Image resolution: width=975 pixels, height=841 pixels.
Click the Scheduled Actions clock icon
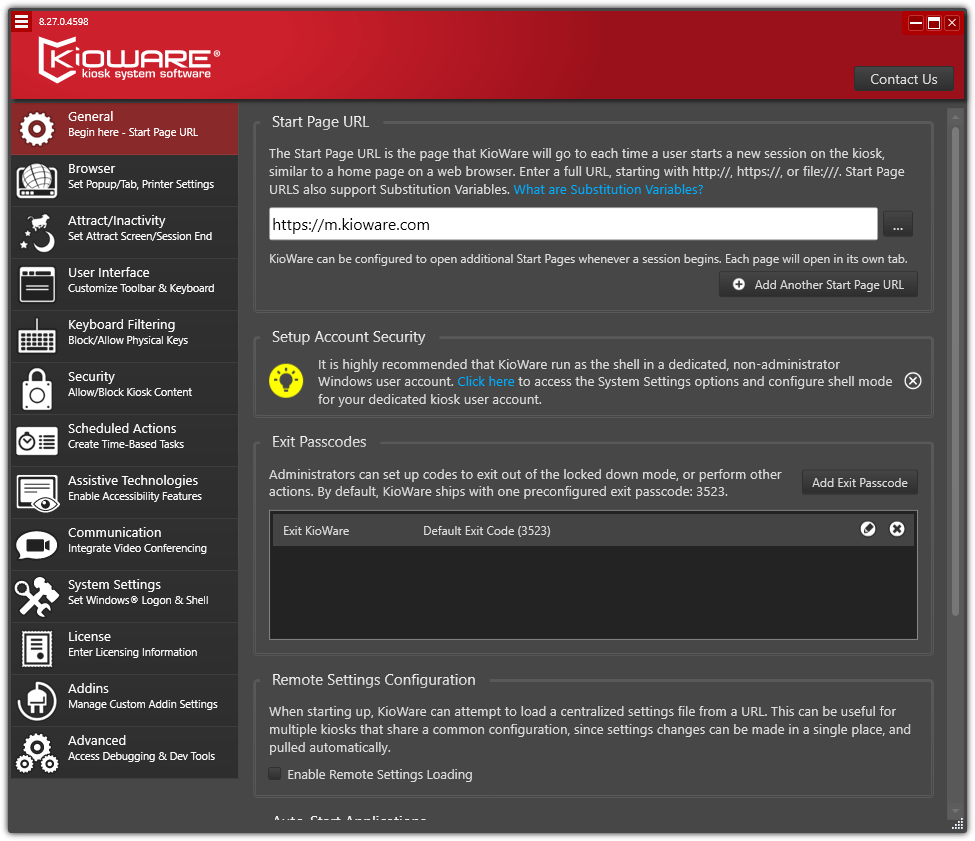(37, 441)
